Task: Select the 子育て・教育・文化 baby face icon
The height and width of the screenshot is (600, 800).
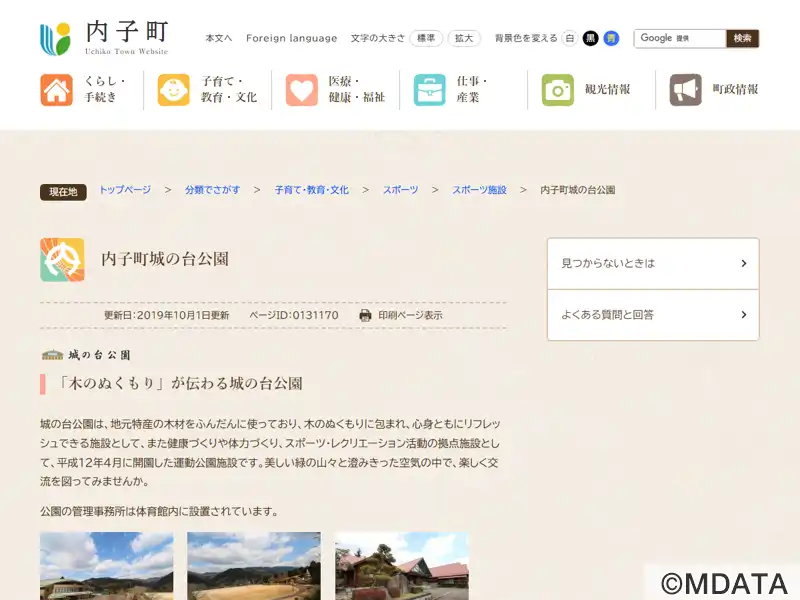Action: point(173,90)
